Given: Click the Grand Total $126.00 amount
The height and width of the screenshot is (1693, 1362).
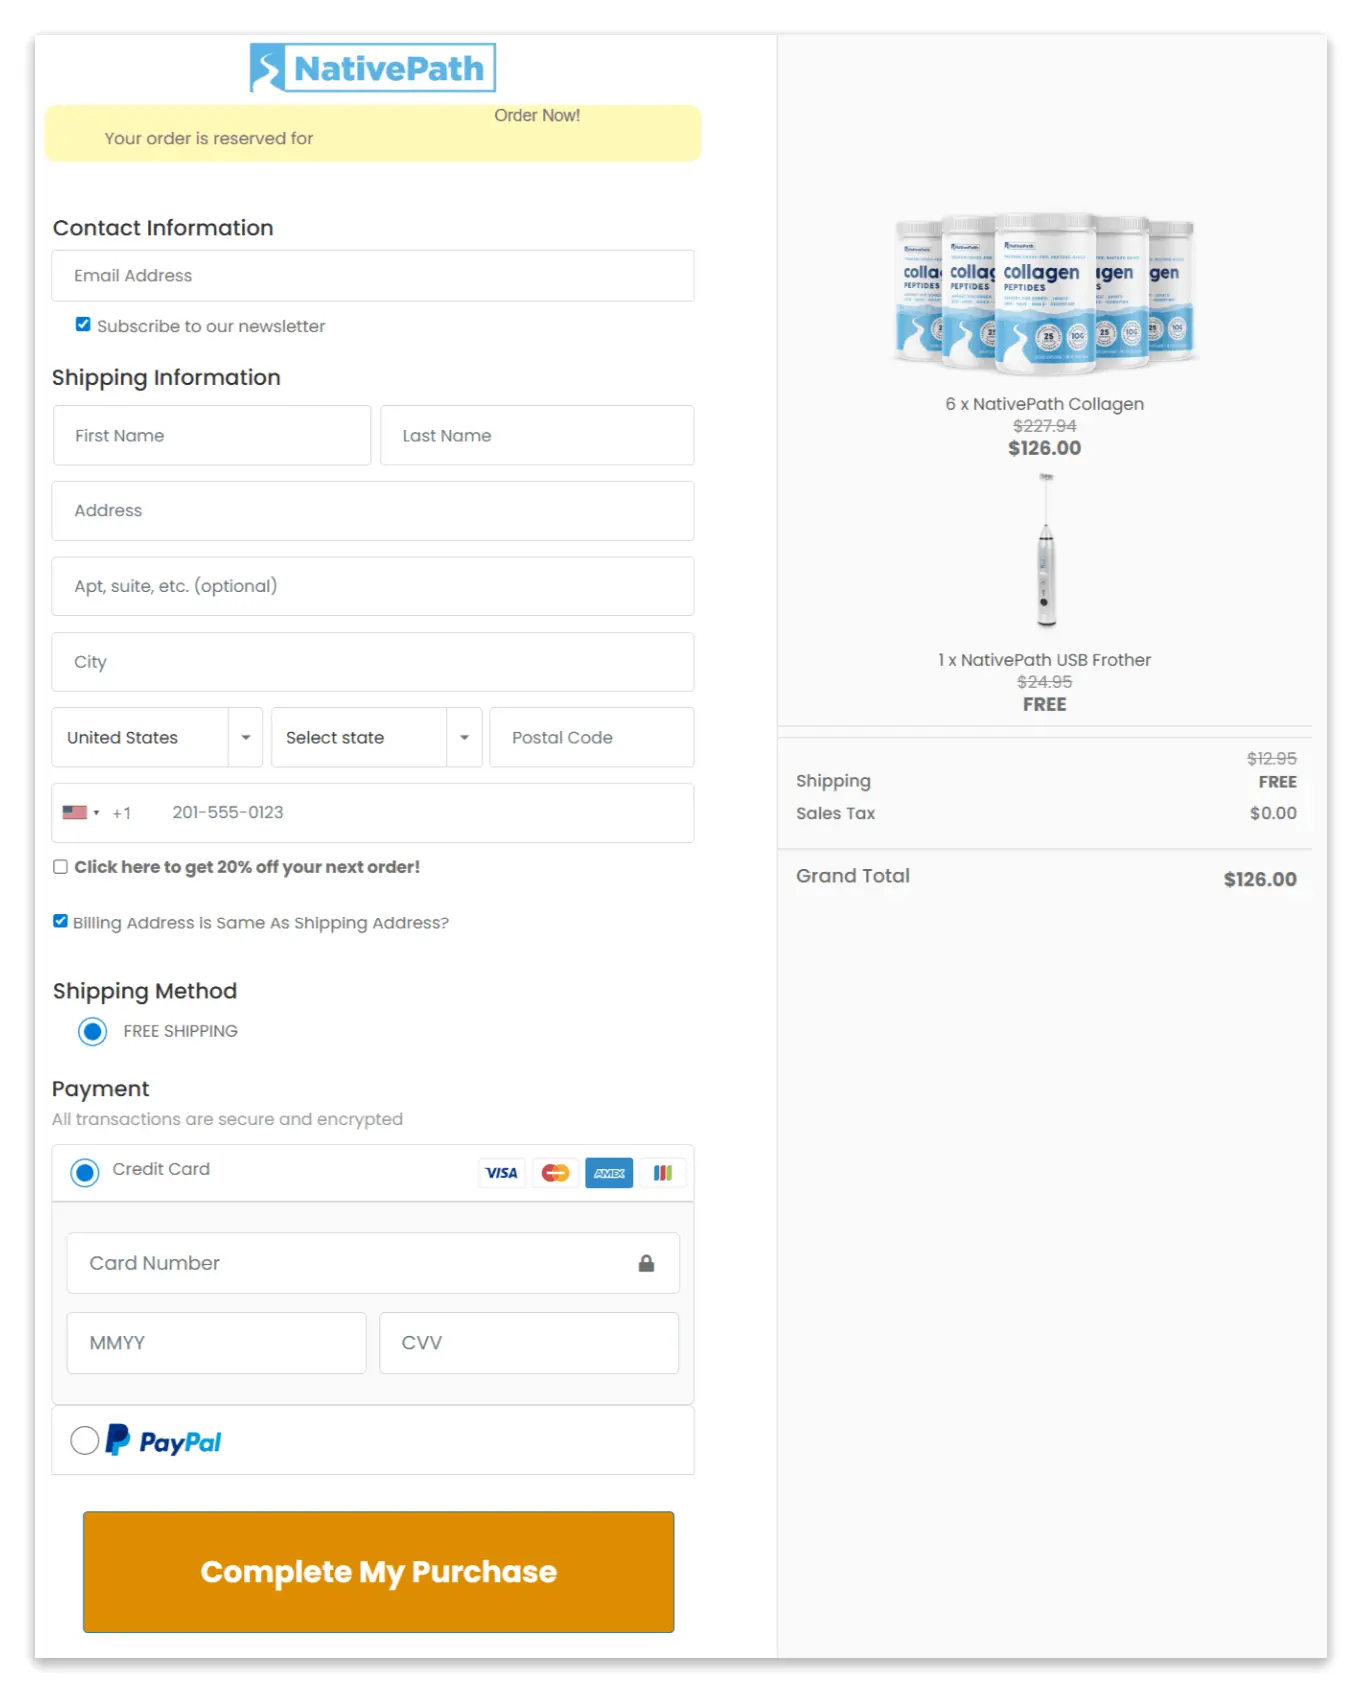Looking at the screenshot, I should point(1260,879).
